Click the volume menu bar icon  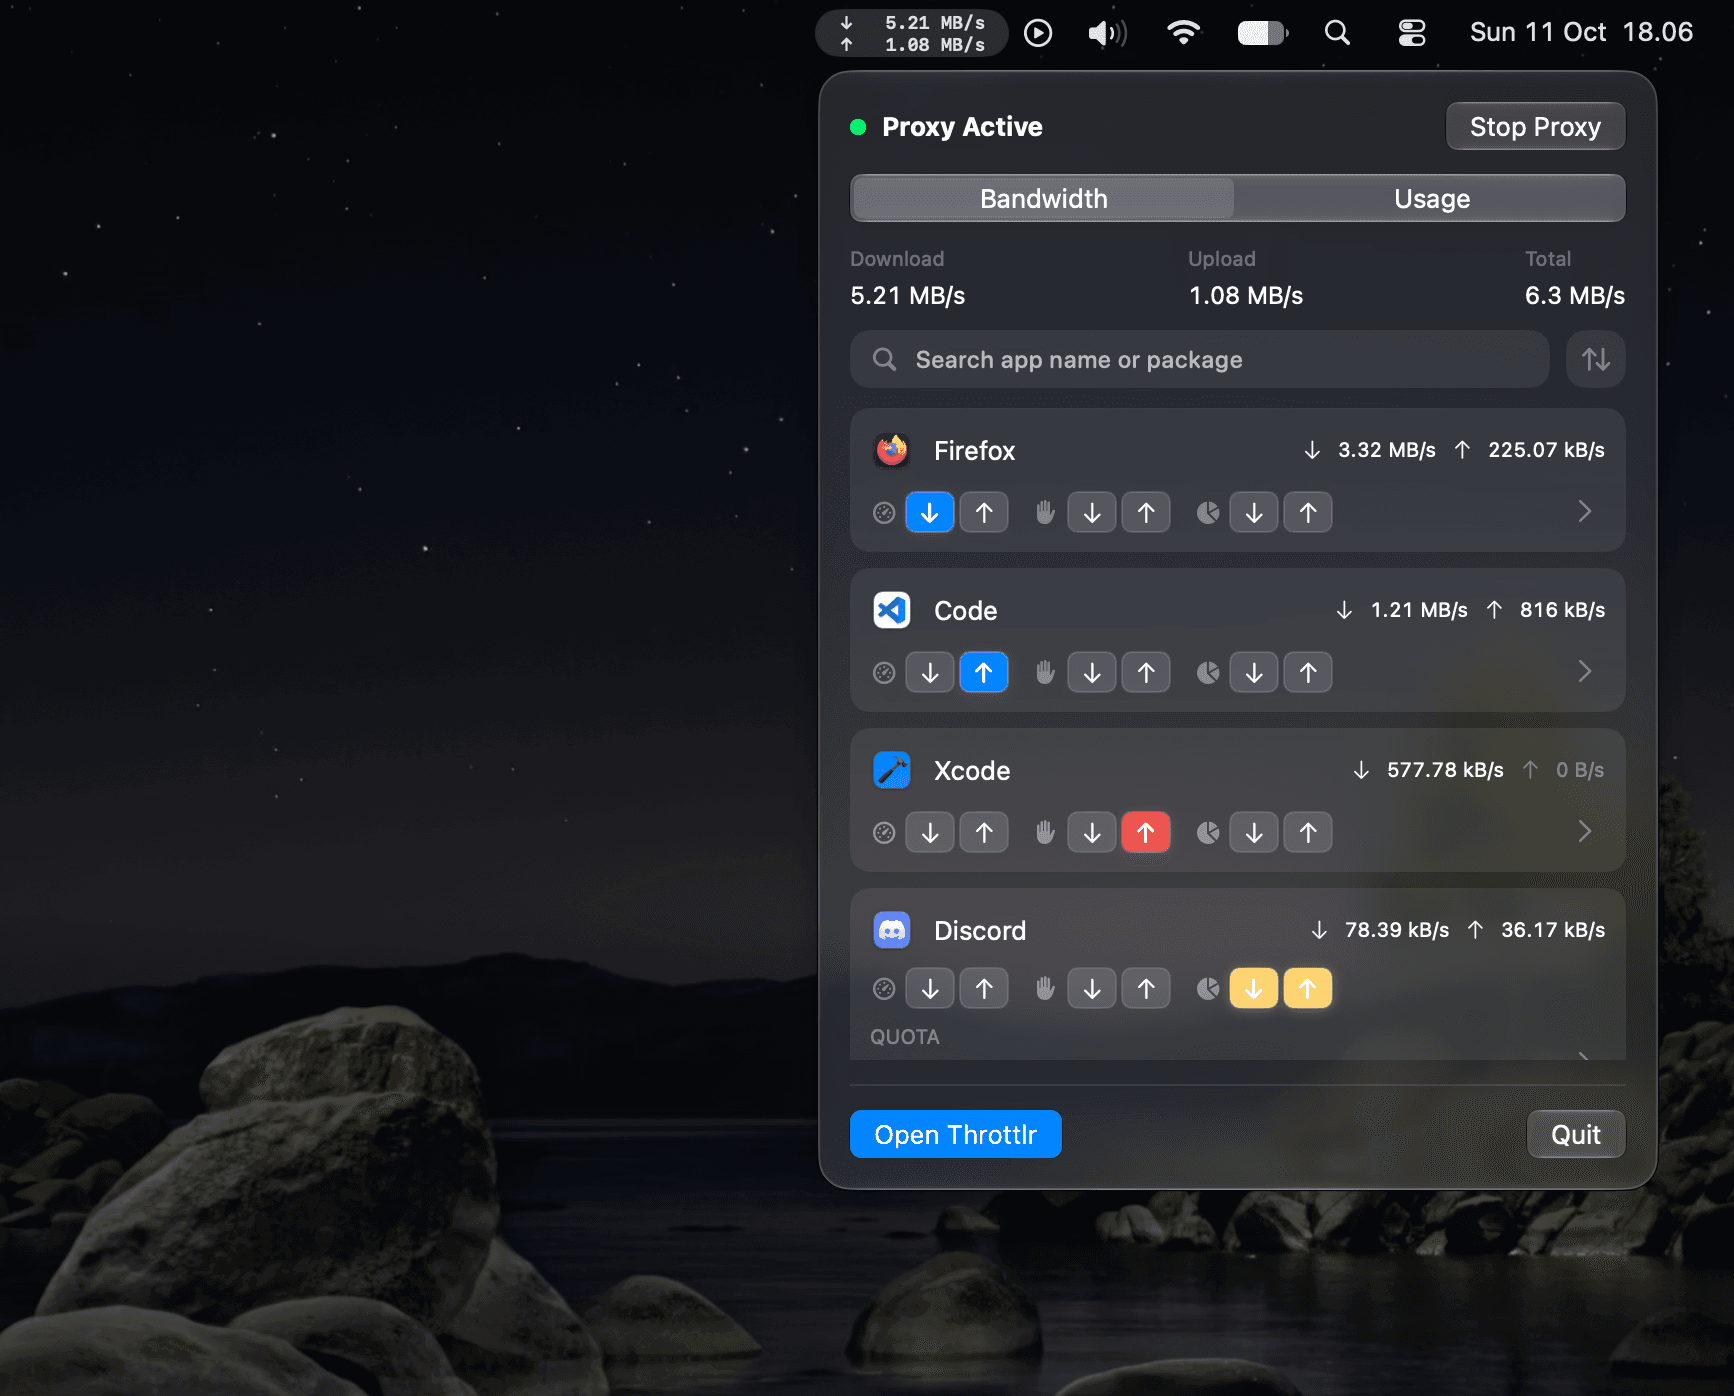pyautogui.click(x=1108, y=33)
